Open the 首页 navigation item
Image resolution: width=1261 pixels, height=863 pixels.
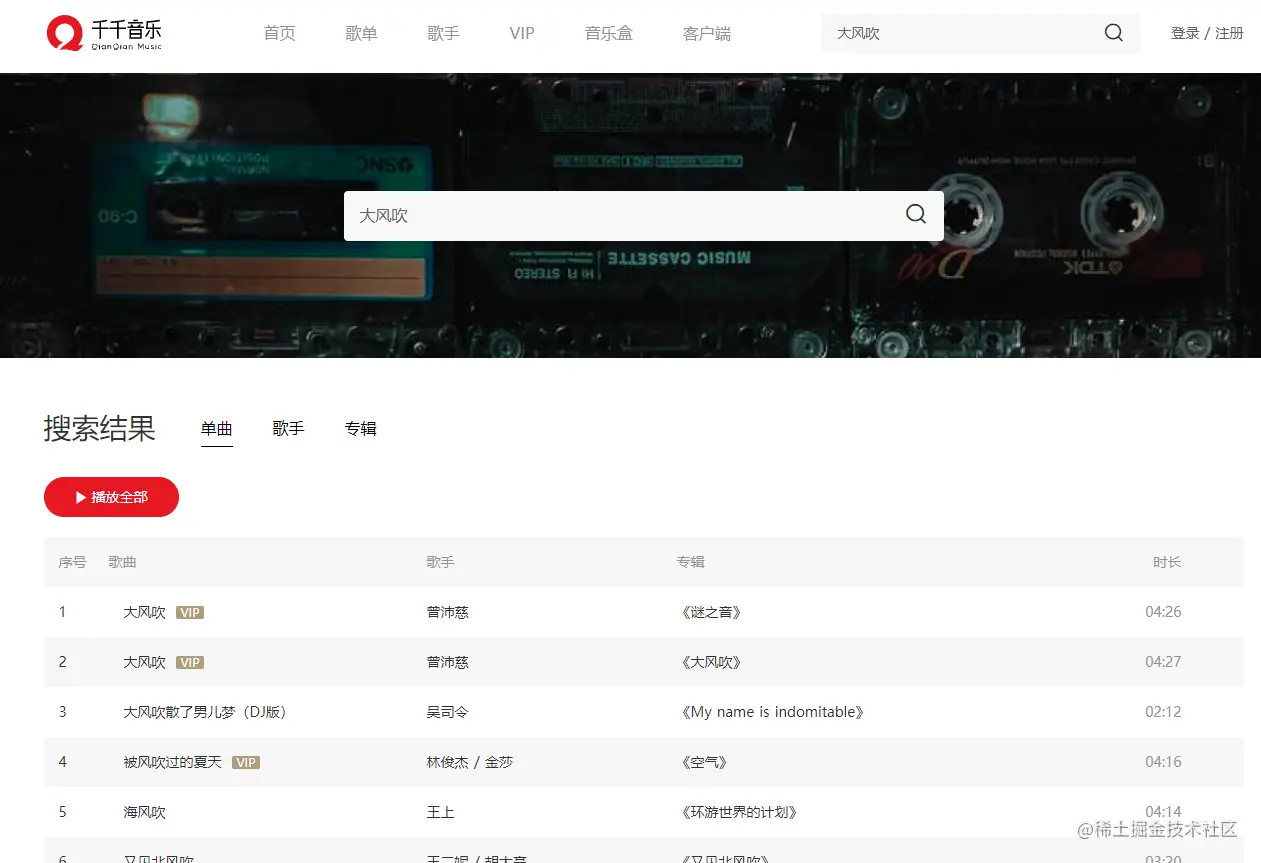click(x=280, y=33)
